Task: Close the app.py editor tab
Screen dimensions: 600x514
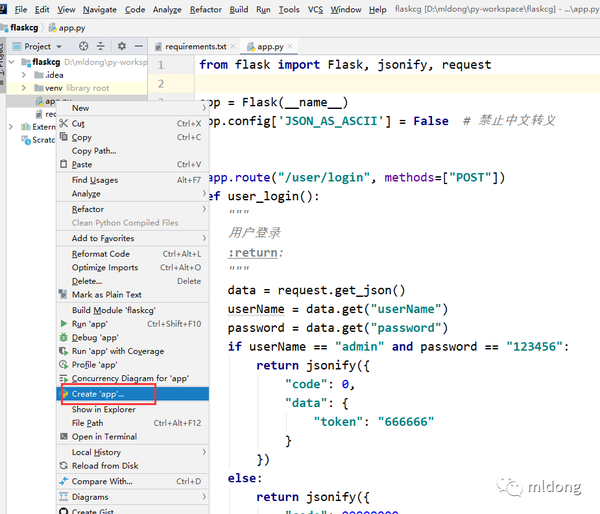Action: [290, 46]
